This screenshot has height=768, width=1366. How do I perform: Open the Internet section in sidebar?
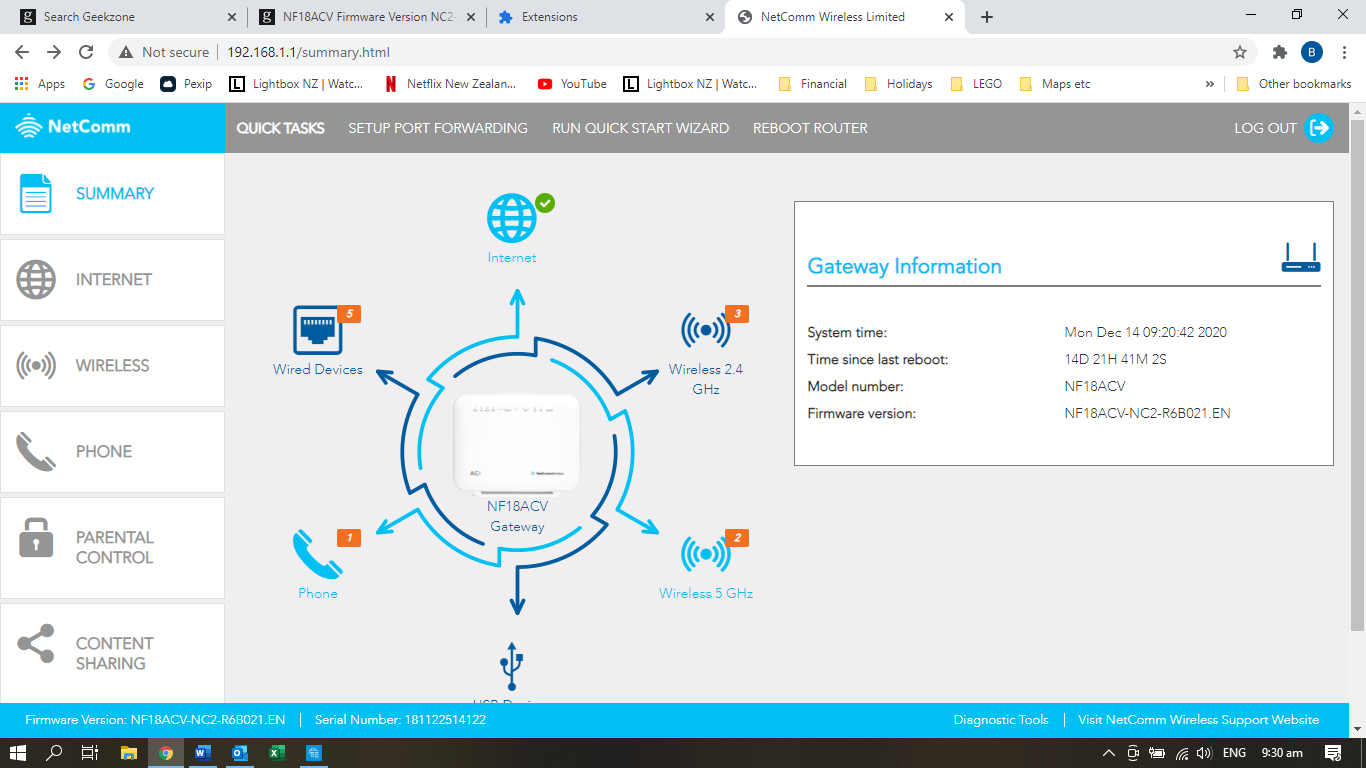[112, 280]
